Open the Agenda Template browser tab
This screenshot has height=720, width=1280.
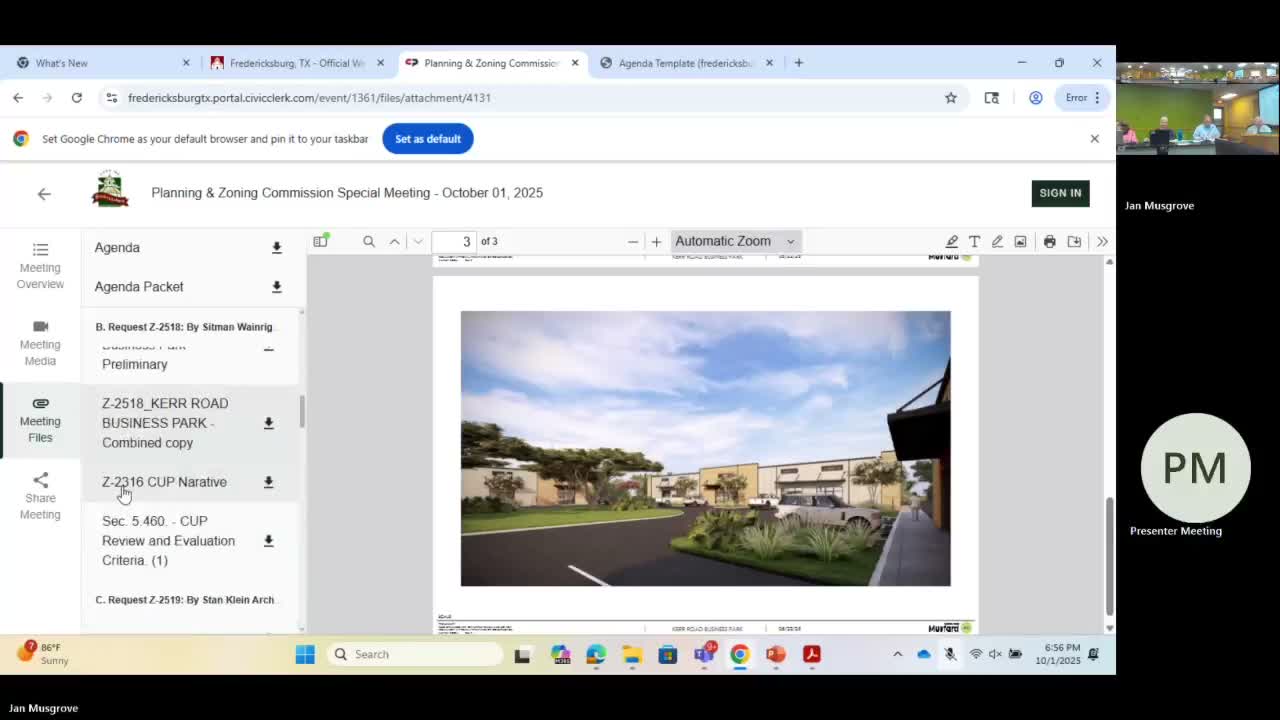coord(685,63)
